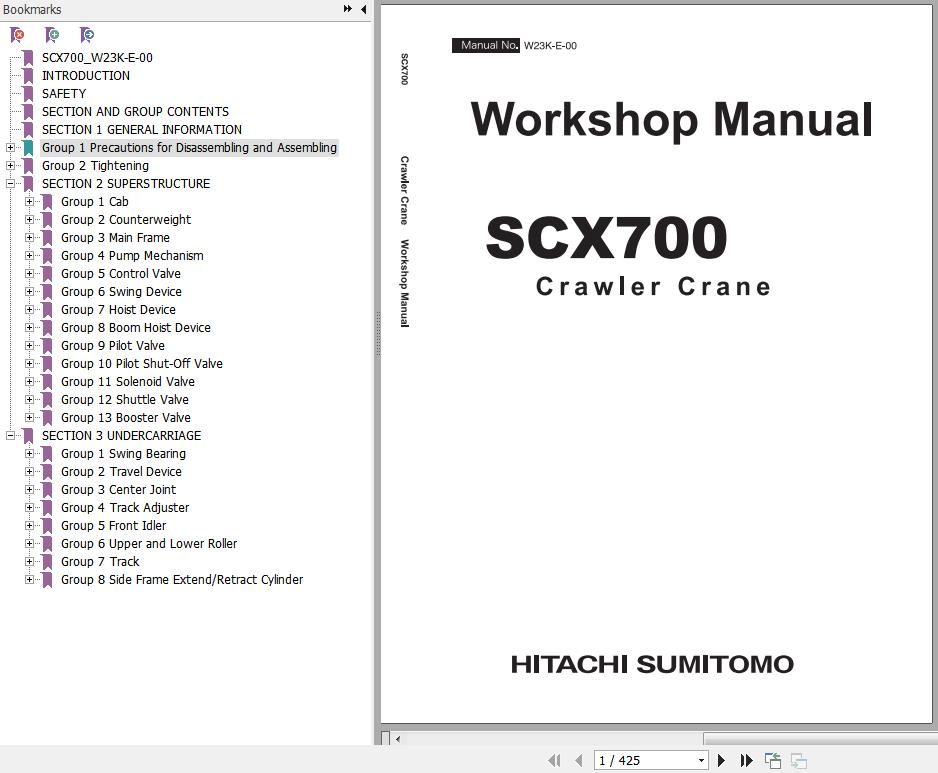
Task: Expand the Group 7 Hoist Device node
Action: 29,309
